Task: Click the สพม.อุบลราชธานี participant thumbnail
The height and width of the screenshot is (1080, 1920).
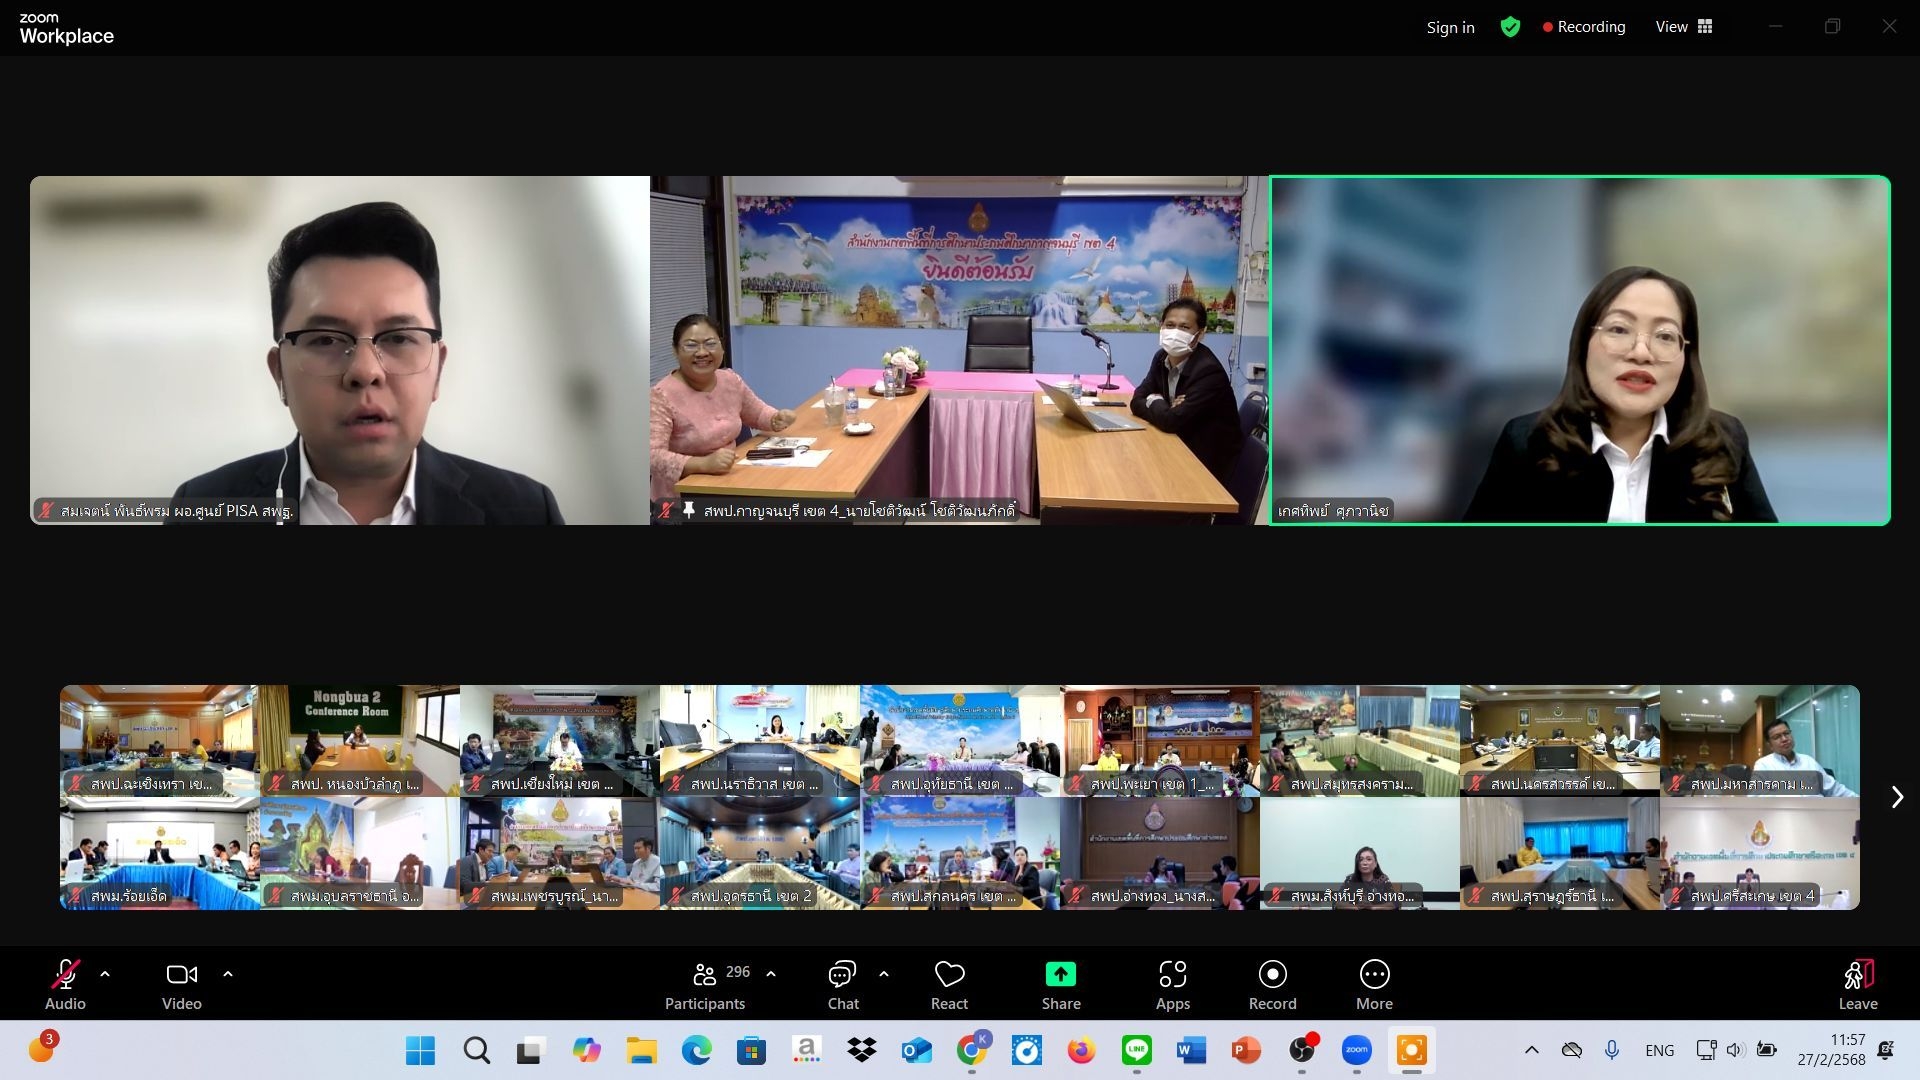Action: [360, 853]
